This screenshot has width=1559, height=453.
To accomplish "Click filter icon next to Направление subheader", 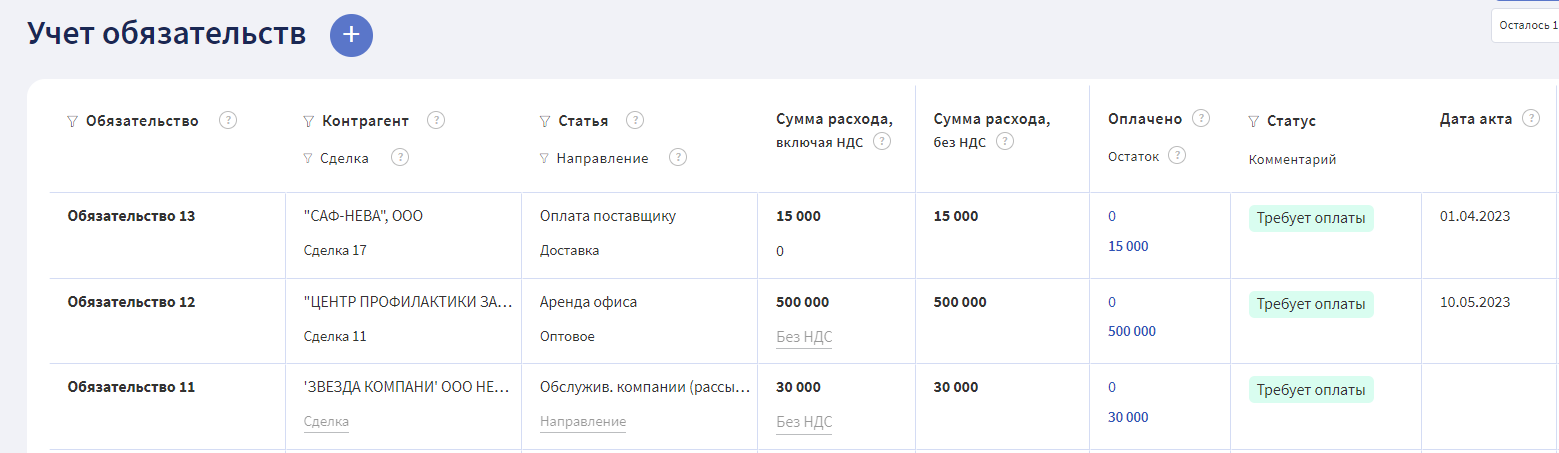I will coord(544,158).
